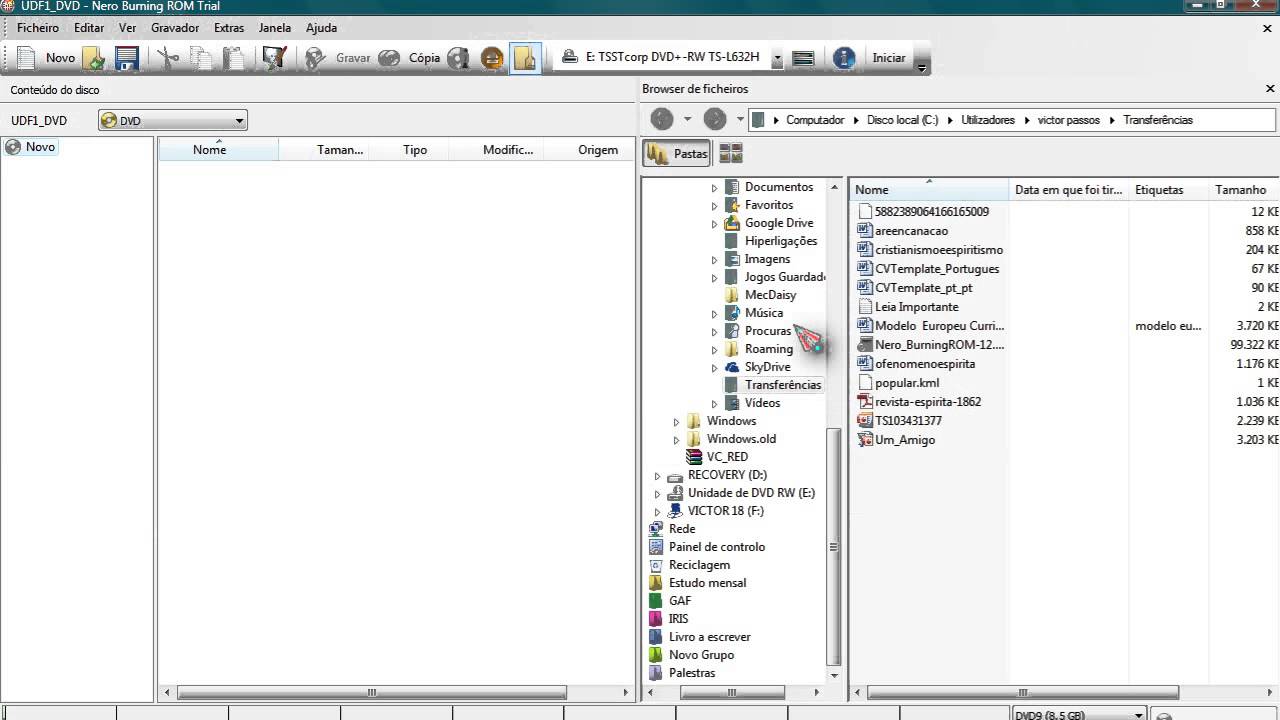This screenshot has width=1280, height=720.
Task: Select the file revista-espirita-1862
Action: coord(928,402)
